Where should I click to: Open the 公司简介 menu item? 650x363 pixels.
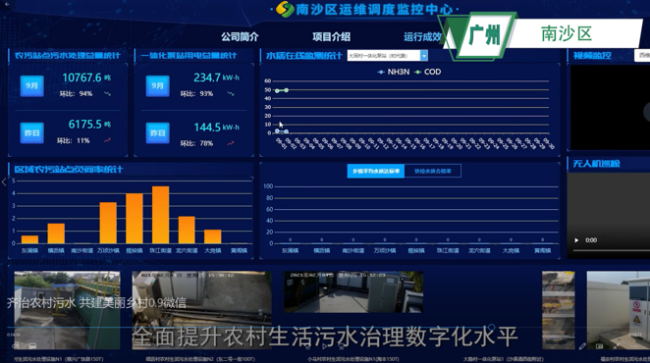240,37
